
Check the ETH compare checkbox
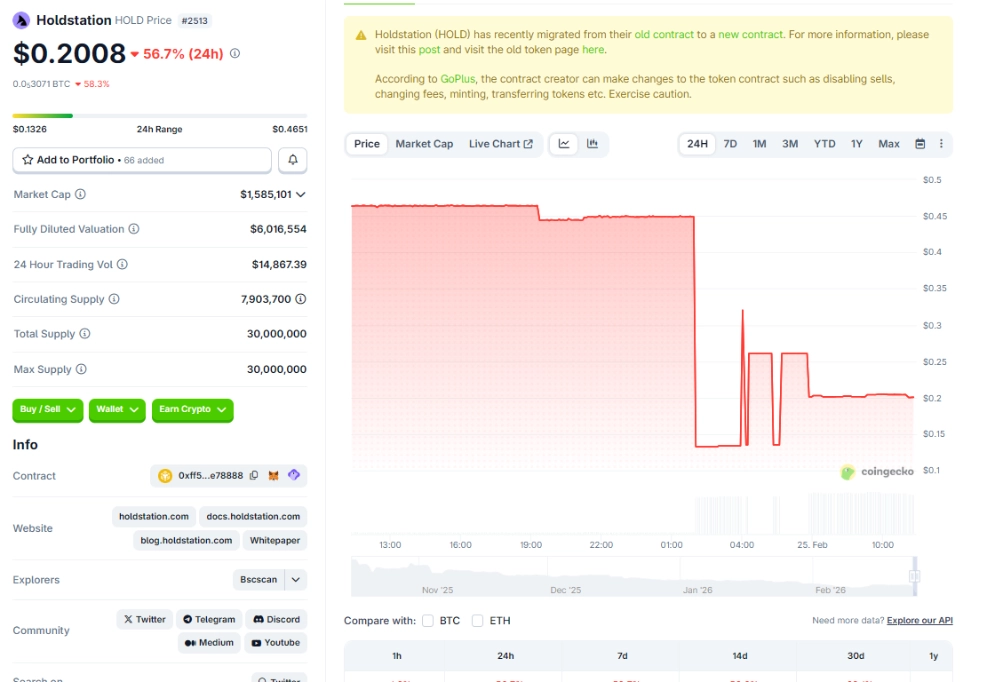click(x=479, y=620)
